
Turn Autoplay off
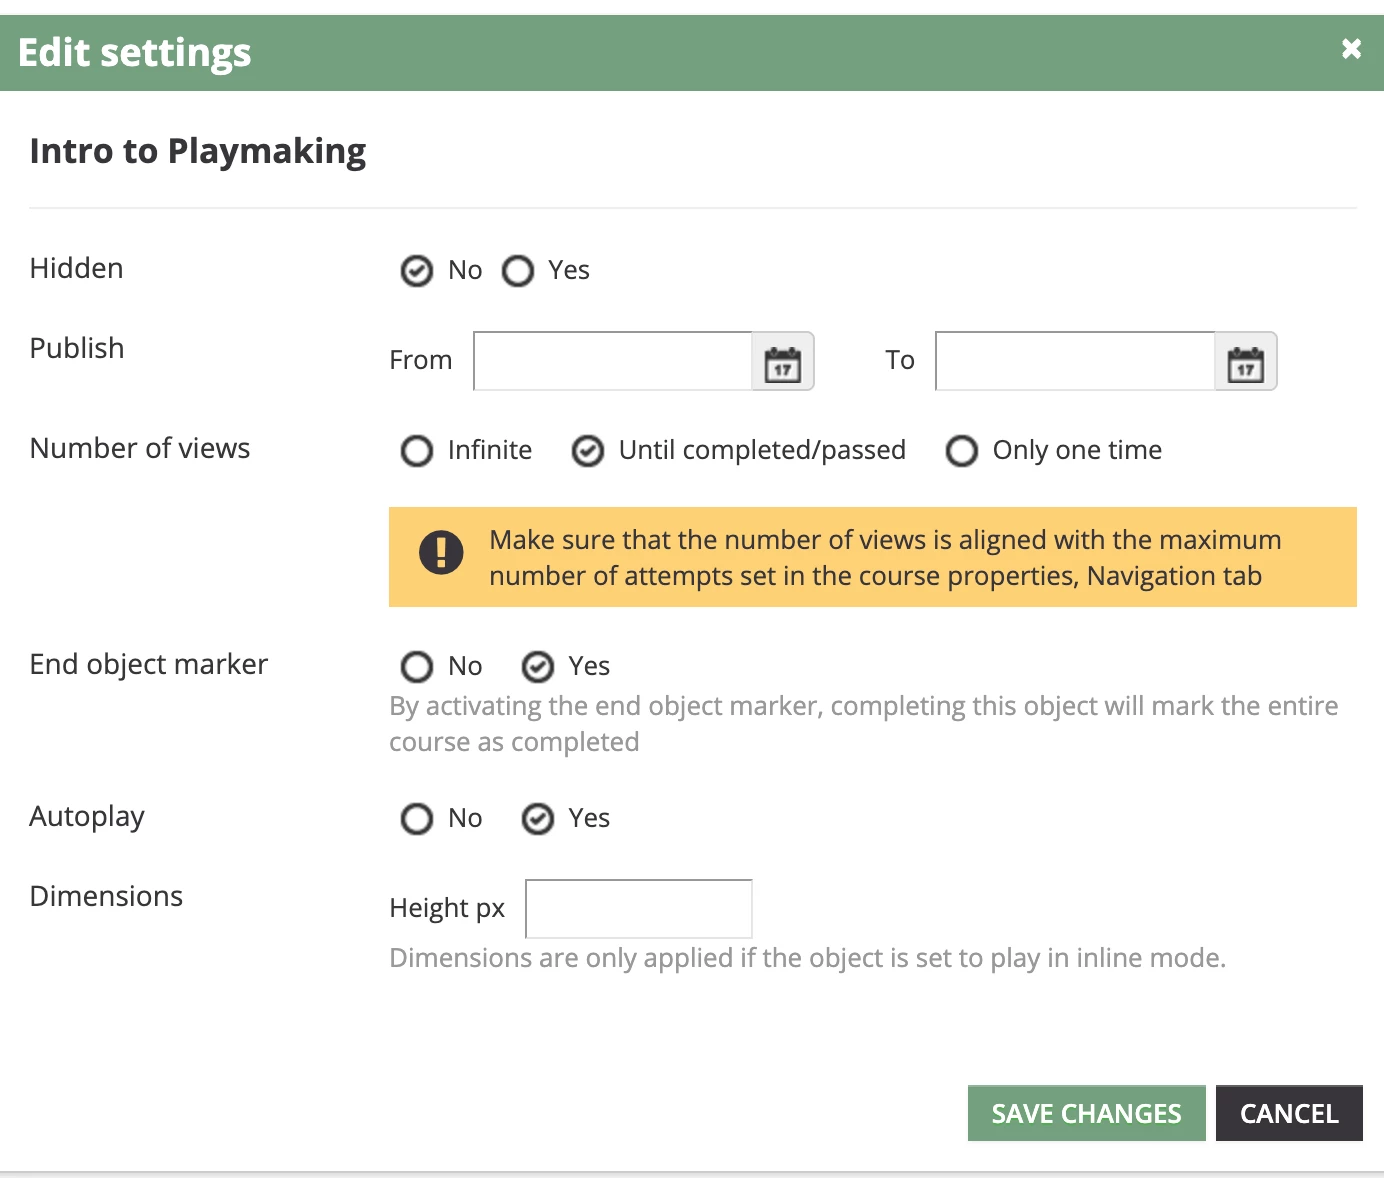point(417,819)
